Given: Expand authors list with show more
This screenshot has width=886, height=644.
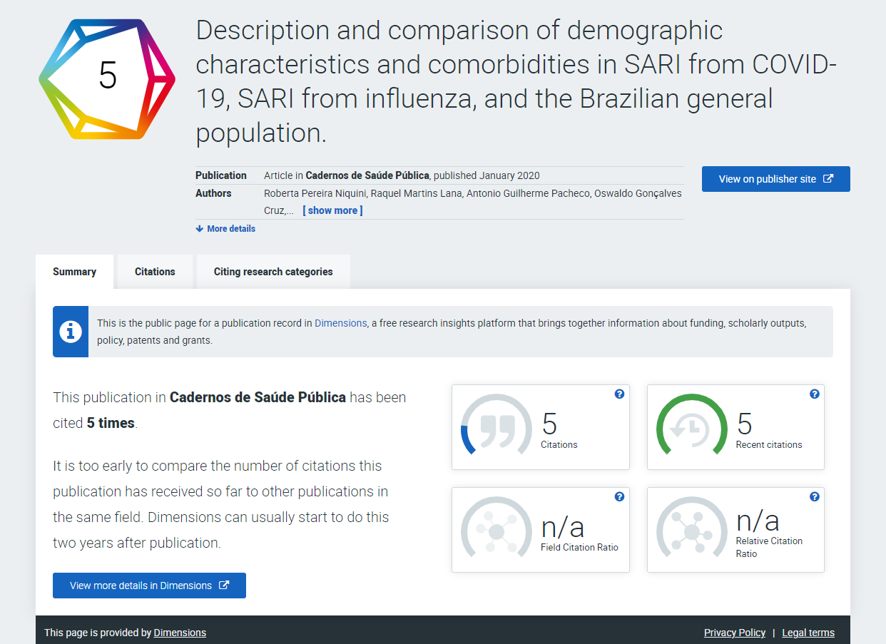Looking at the screenshot, I should coord(333,211).
